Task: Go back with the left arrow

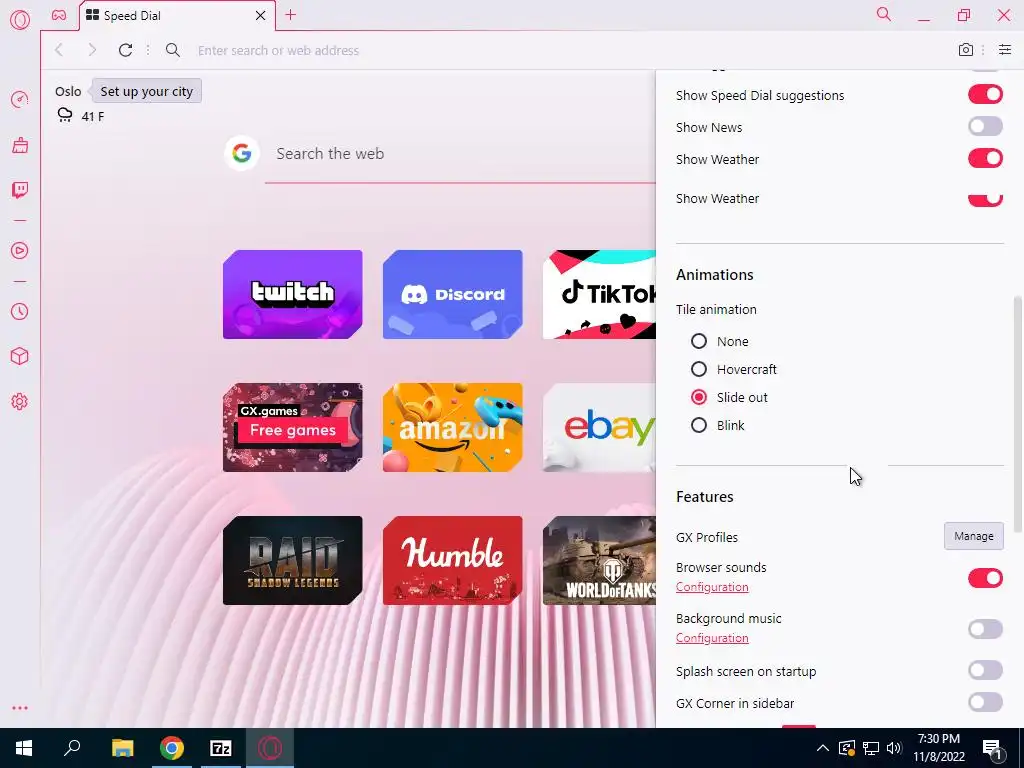Action: click(59, 50)
